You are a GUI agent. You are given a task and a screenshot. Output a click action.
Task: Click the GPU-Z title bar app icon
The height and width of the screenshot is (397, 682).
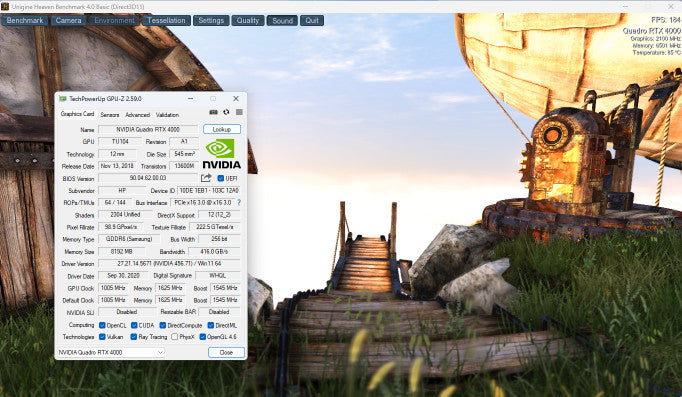[x=63, y=99]
